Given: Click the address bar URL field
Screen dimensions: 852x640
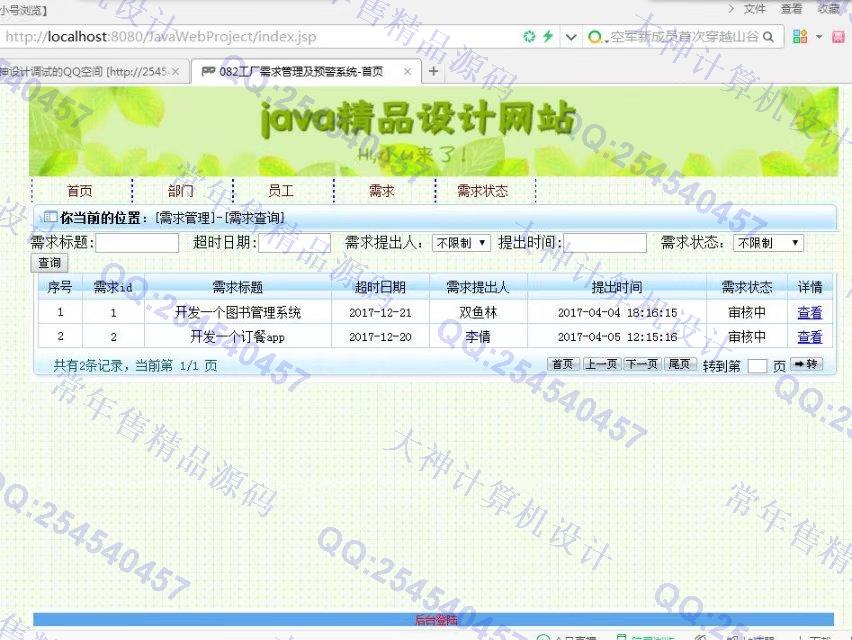Looking at the screenshot, I should tap(261, 36).
